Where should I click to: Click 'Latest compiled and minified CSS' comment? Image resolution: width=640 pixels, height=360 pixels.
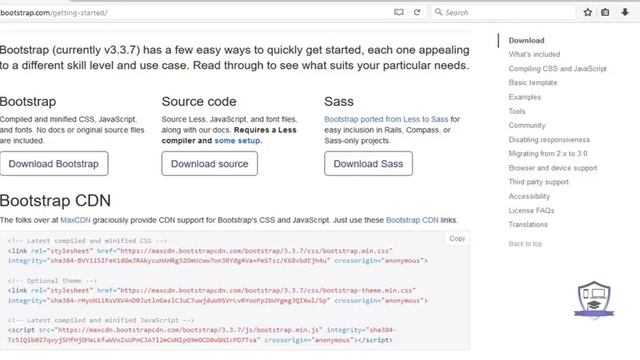click(x=87, y=241)
